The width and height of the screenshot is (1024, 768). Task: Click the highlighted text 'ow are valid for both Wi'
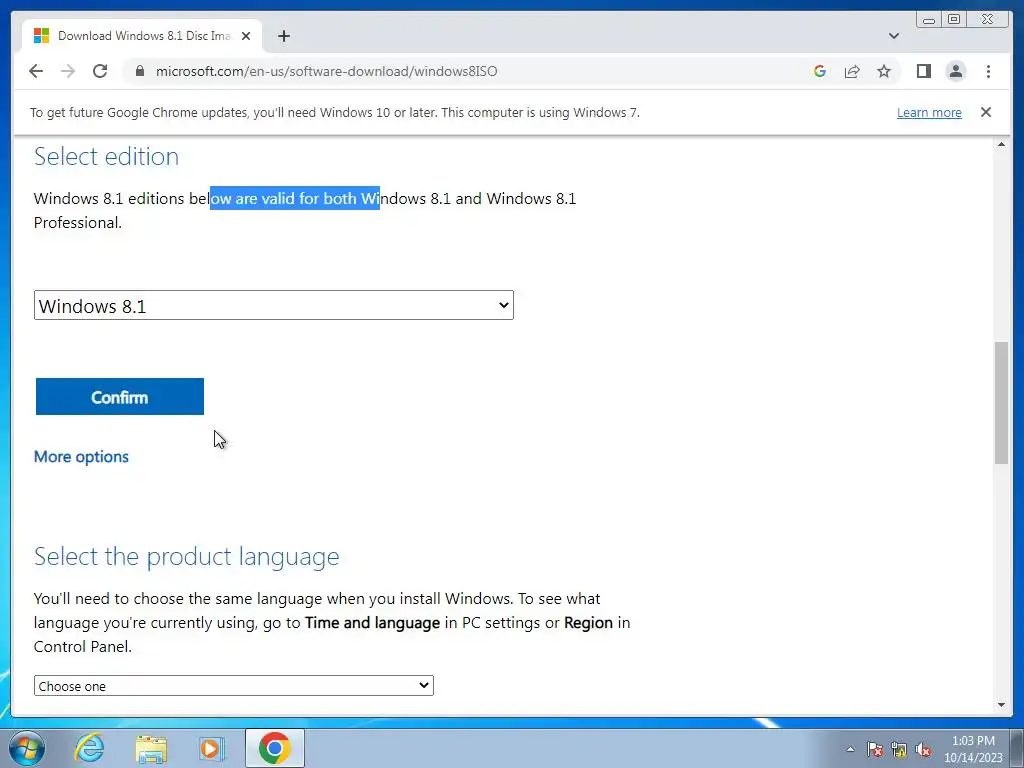pos(295,199)
